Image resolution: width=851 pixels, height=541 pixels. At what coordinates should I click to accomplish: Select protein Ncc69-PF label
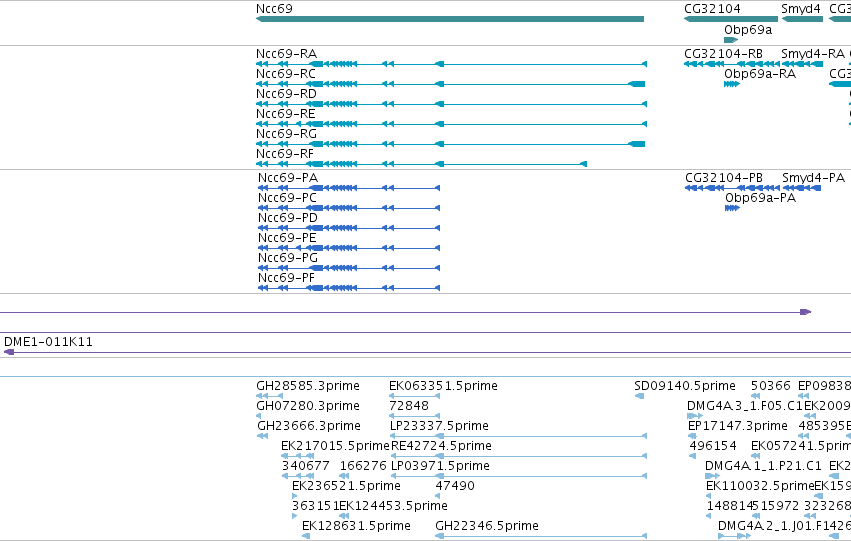pos(287,278)
